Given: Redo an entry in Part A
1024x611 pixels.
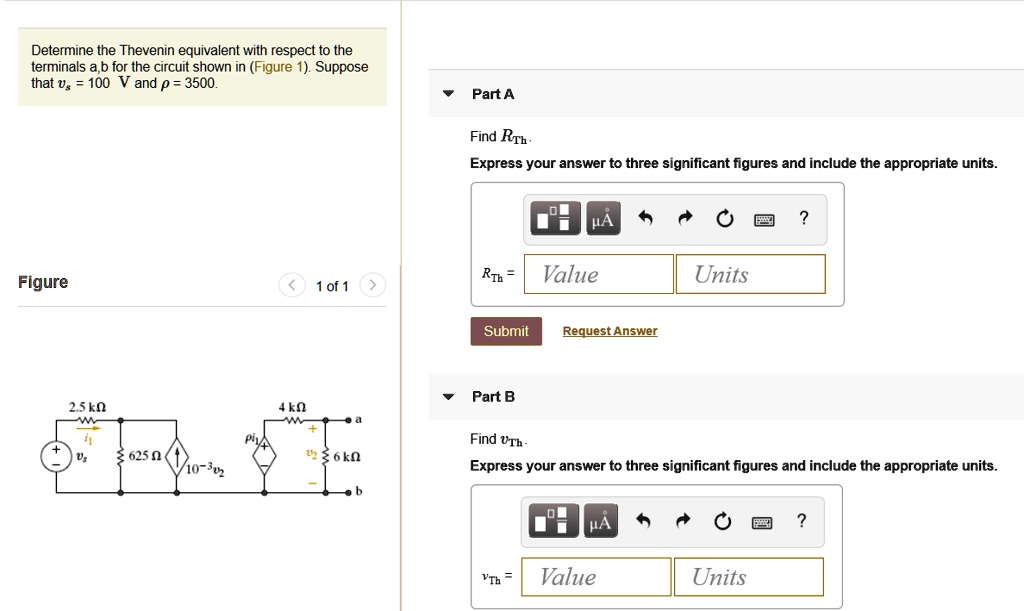Looking at the screenshot, I should tap(684, 218).
